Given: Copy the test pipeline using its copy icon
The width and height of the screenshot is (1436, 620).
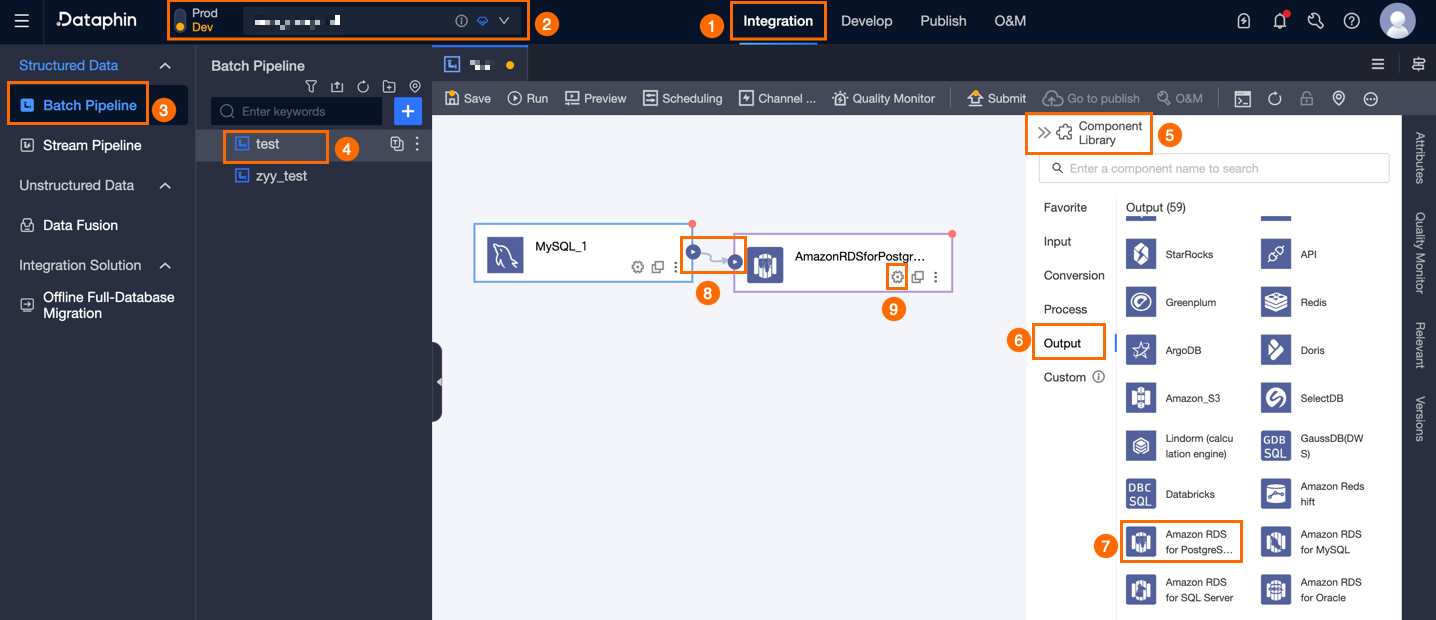Looking at the screenshot, I should coord(397,144).
